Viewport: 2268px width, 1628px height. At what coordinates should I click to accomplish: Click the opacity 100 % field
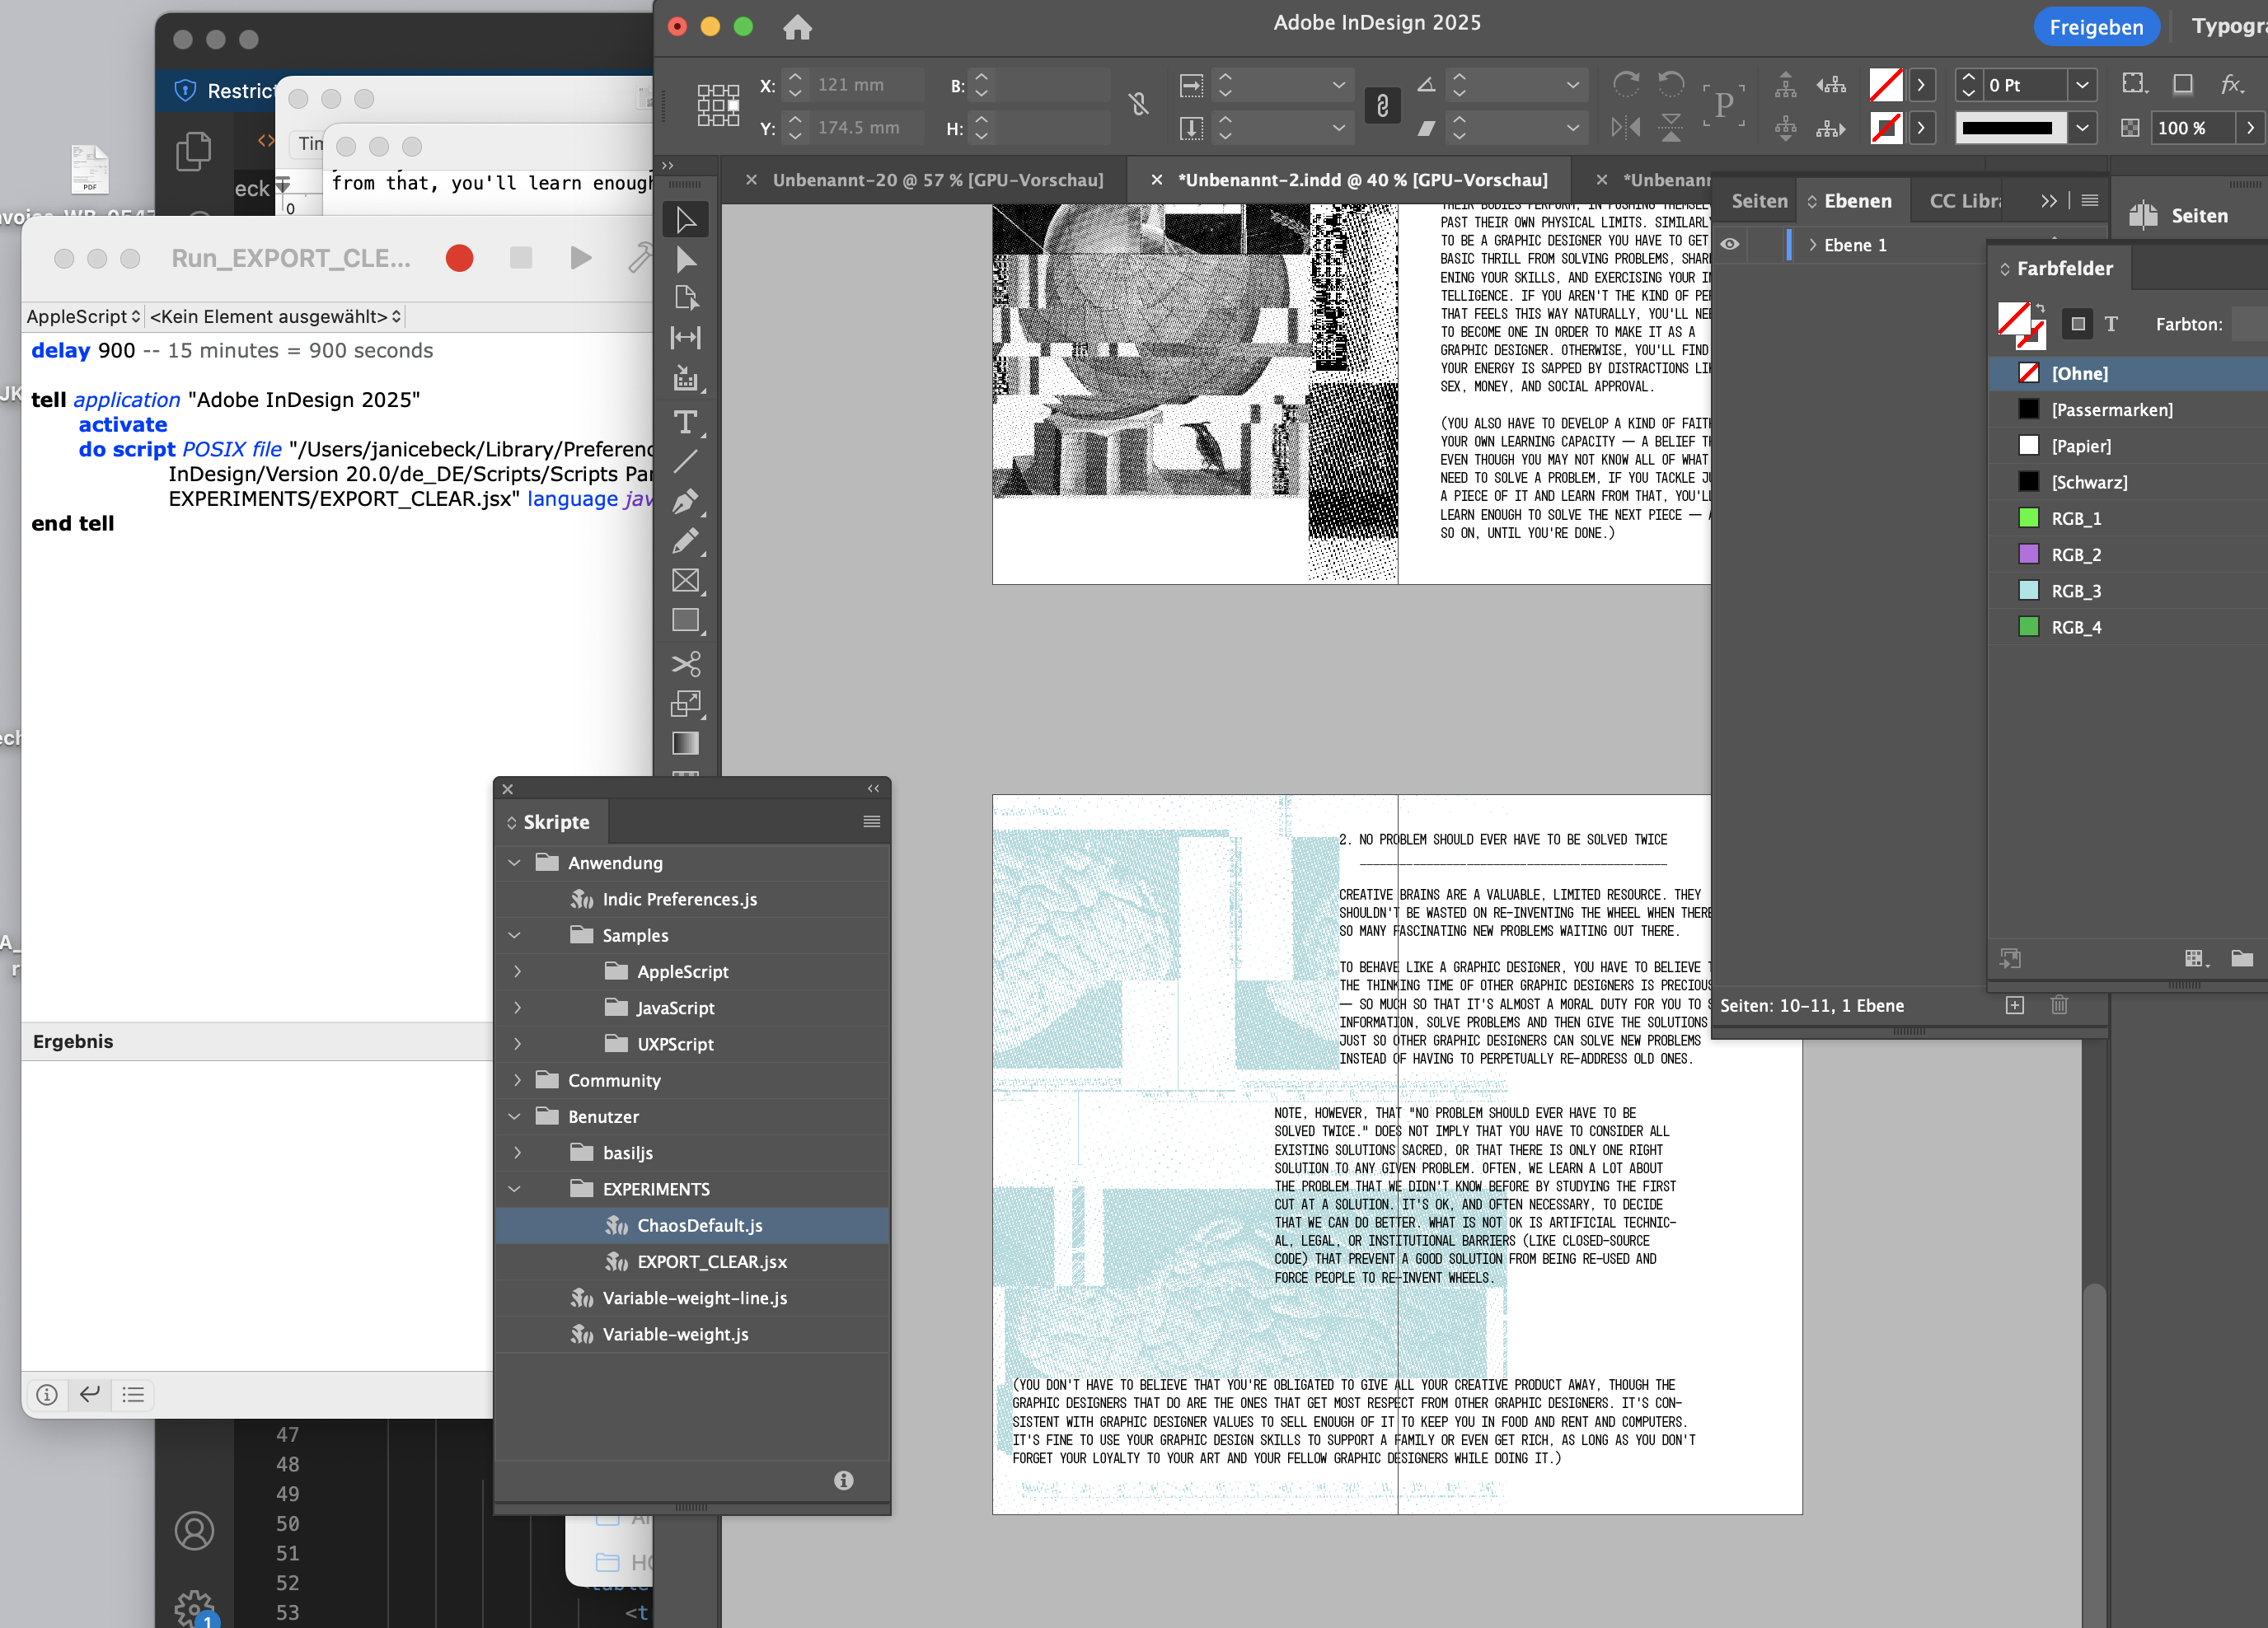point(2193,128)
